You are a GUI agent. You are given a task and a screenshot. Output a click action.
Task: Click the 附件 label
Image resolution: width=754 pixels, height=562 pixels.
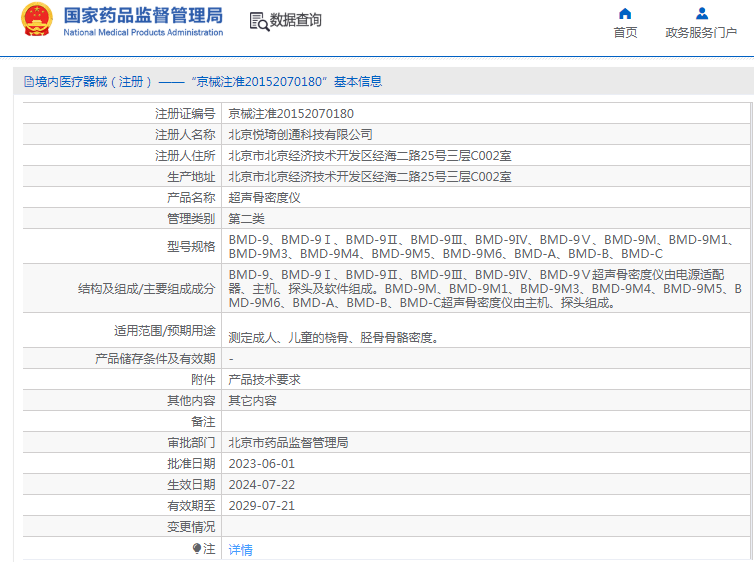(203, 380)
